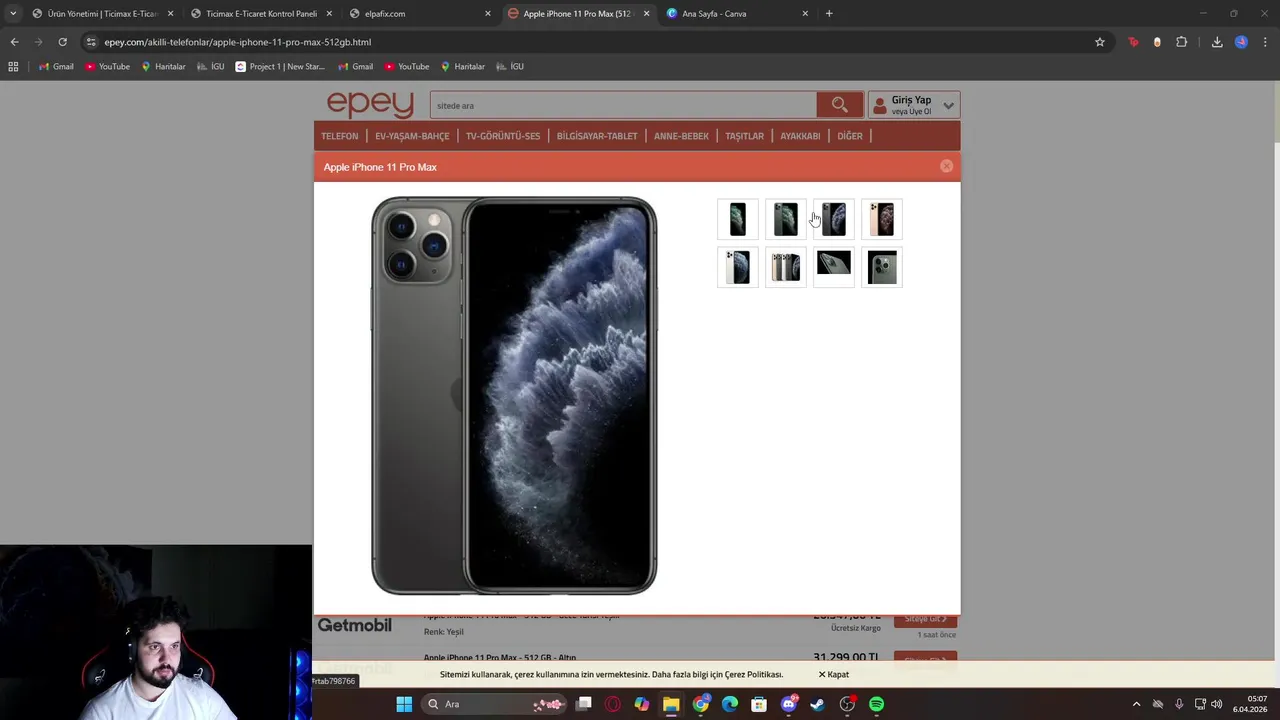This screenshot has width=1280, height=720.
Task: Close the iPhone 11 Pro Max image gallery popup
Action: (x=946, y=166)
